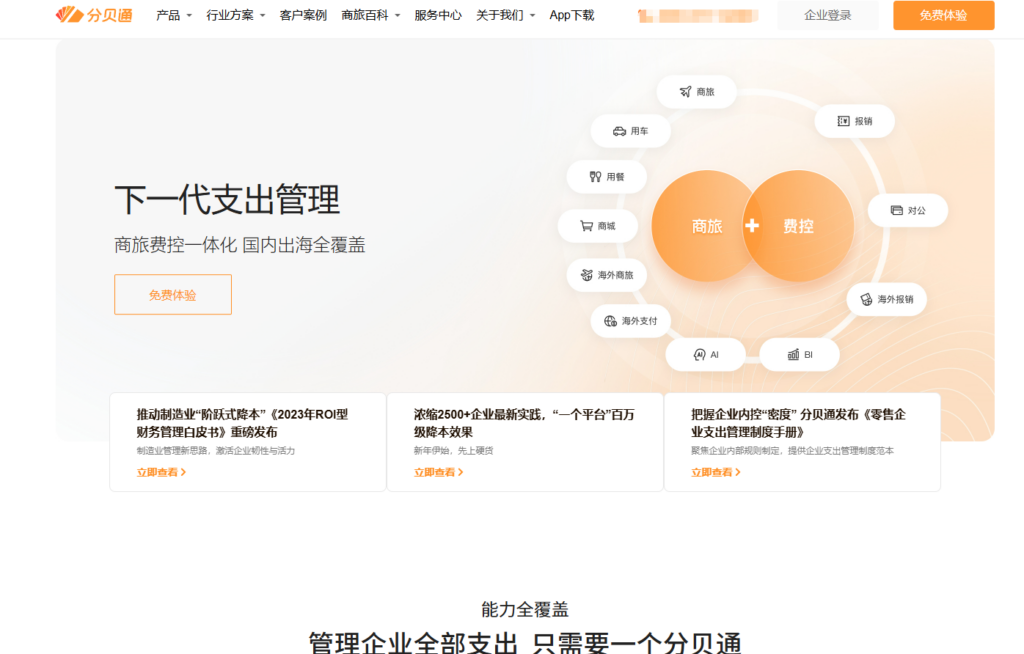Image resolution: width=1024 pixels, height=654 pixels.
Task: Expand the 产品 dropdown menu
Action: pos(172,15)
